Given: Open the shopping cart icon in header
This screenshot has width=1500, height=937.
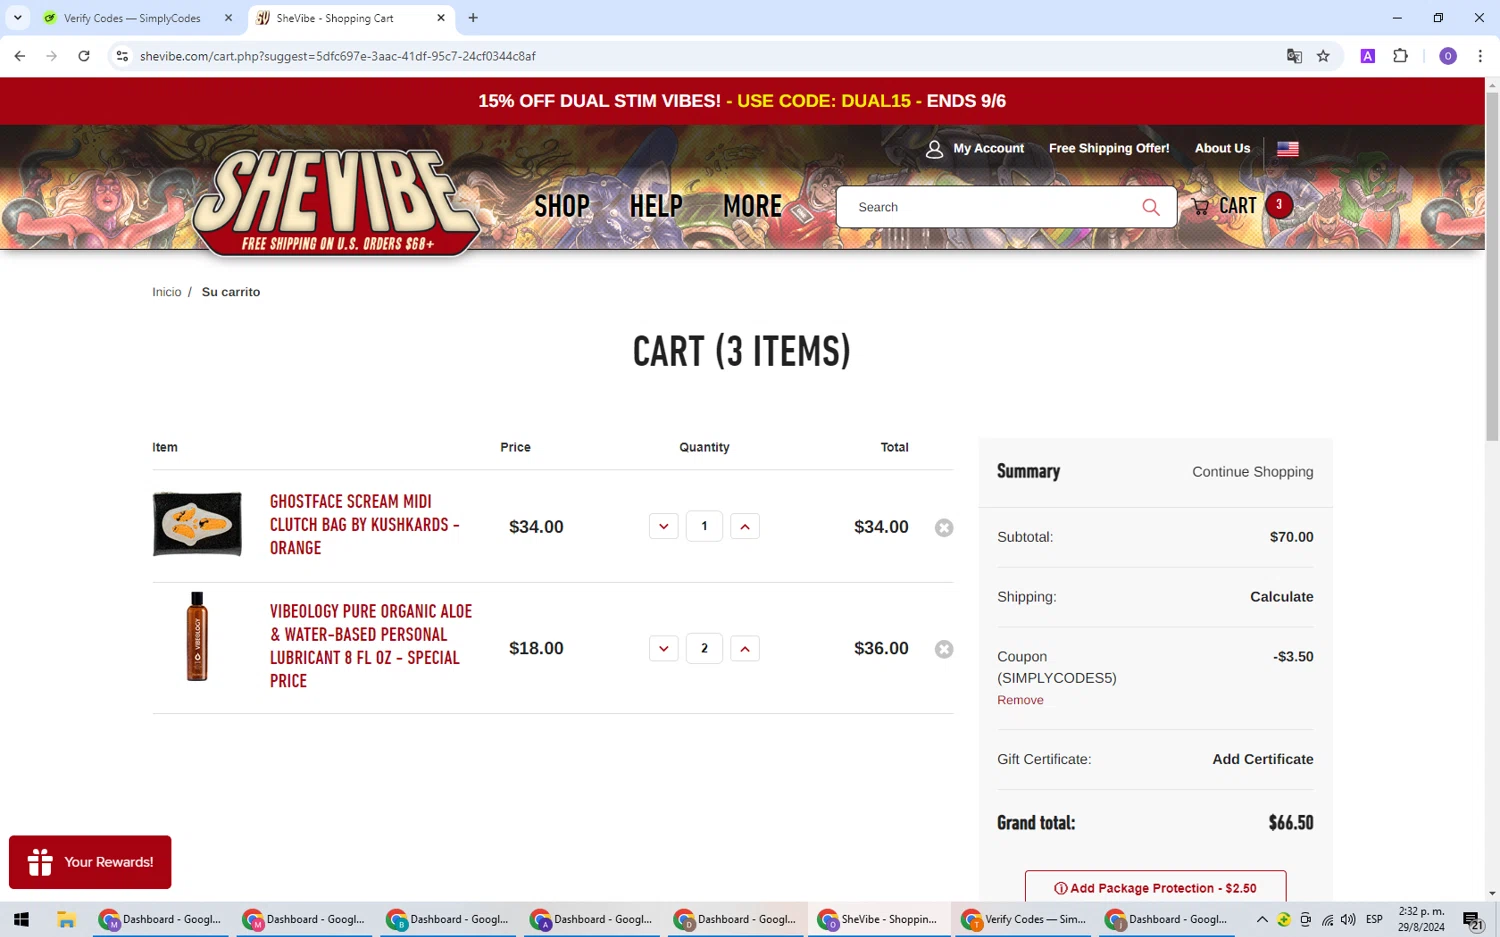Looking at the screenshot, I should point(1200,207).
